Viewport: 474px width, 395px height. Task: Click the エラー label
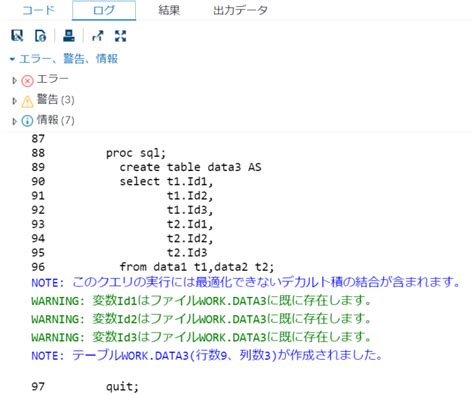pos(53,79)
